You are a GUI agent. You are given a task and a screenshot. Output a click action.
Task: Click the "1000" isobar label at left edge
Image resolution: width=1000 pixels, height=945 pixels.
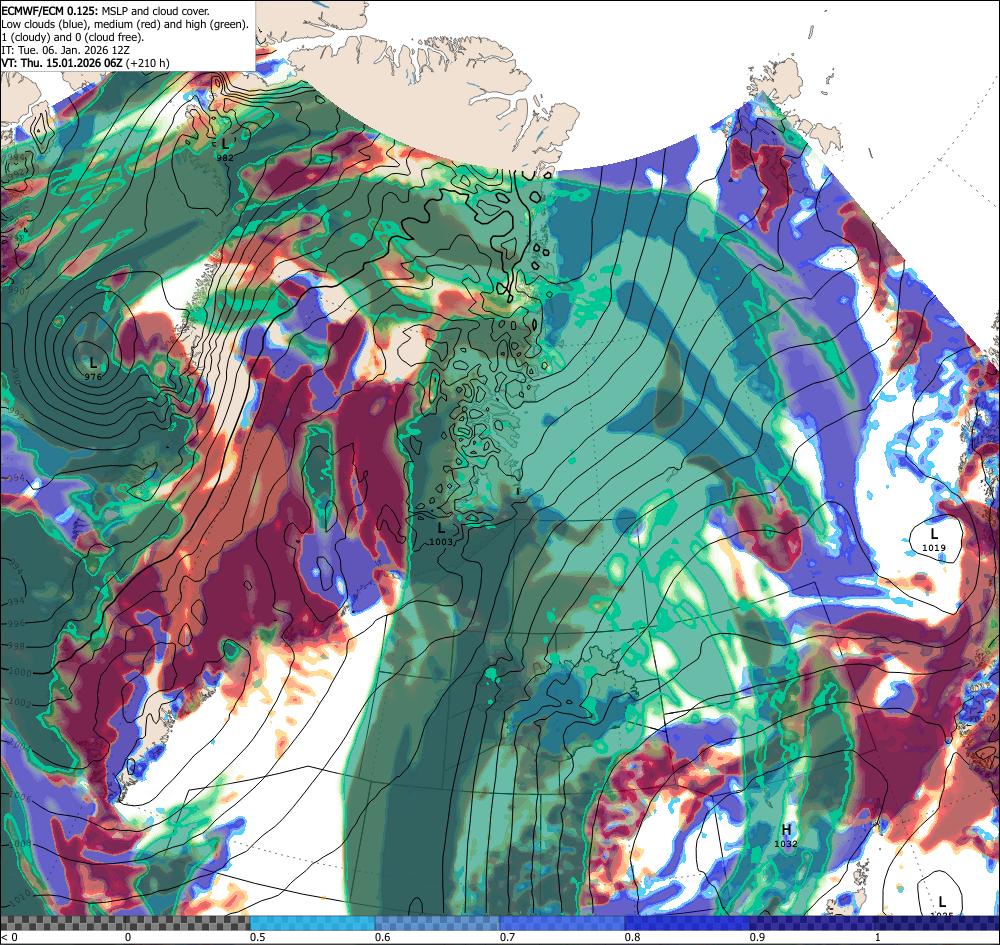(x=20, y=672)
